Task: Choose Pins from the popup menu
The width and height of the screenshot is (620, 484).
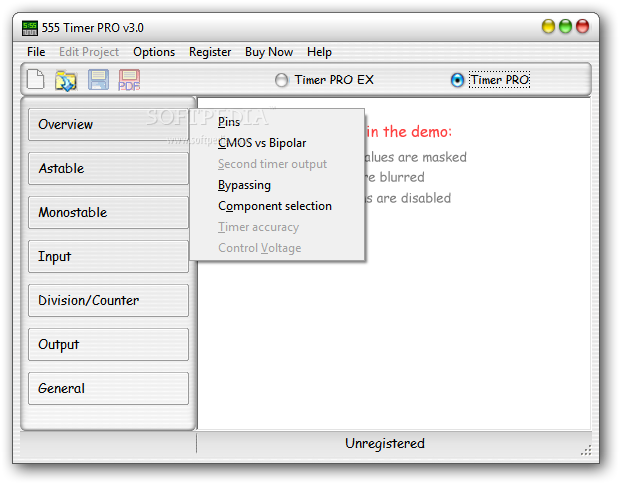Action: pyautogui.click(x=277, y=122)
